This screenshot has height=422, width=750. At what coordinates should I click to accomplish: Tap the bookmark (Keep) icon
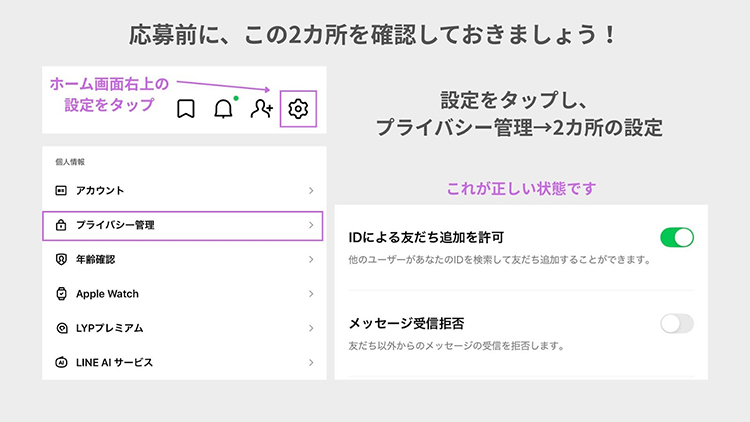click(x=186, y=109)
